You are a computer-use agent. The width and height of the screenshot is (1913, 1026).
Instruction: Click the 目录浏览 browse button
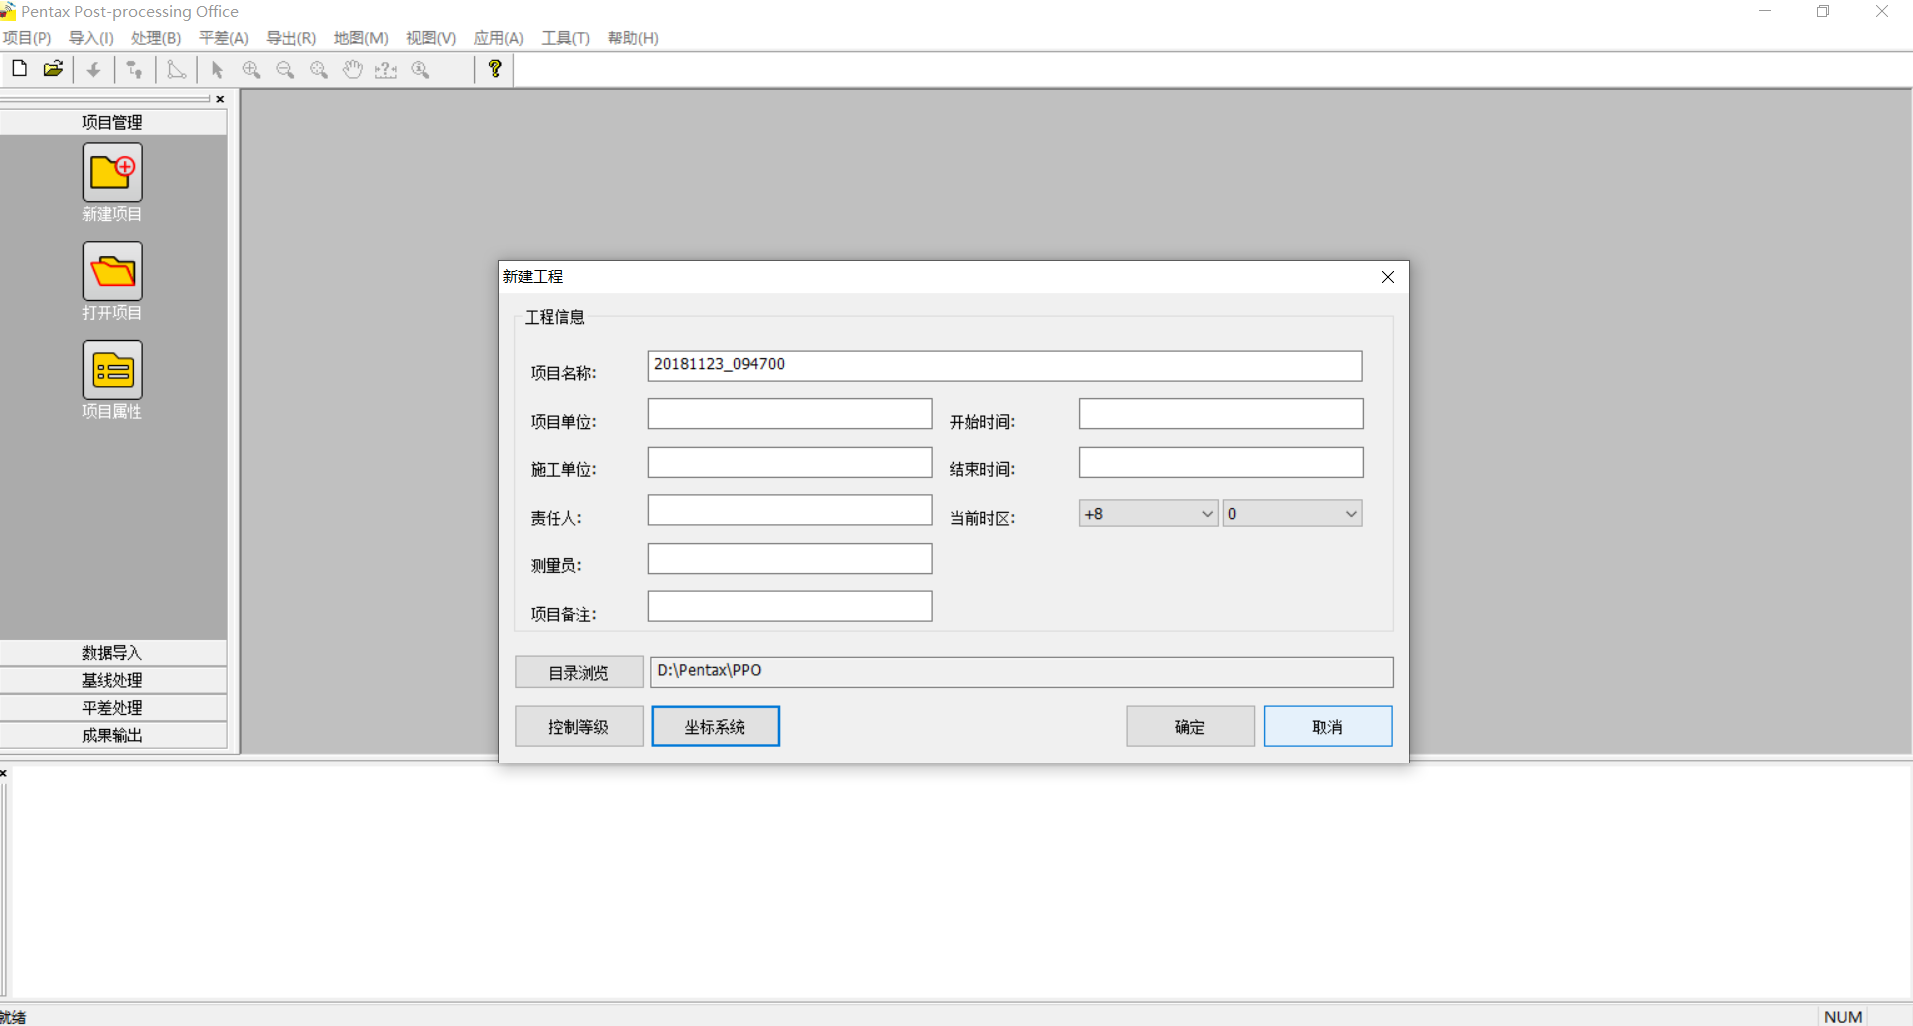(x=578, y=673)
